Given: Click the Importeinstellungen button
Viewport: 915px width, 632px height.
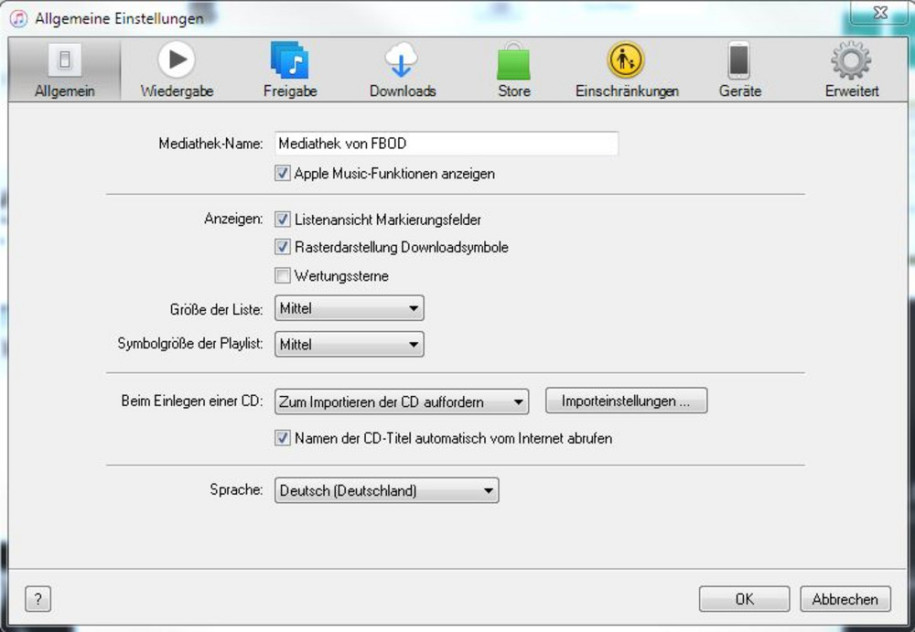Looking at the screenshot, I should [626, 401].
